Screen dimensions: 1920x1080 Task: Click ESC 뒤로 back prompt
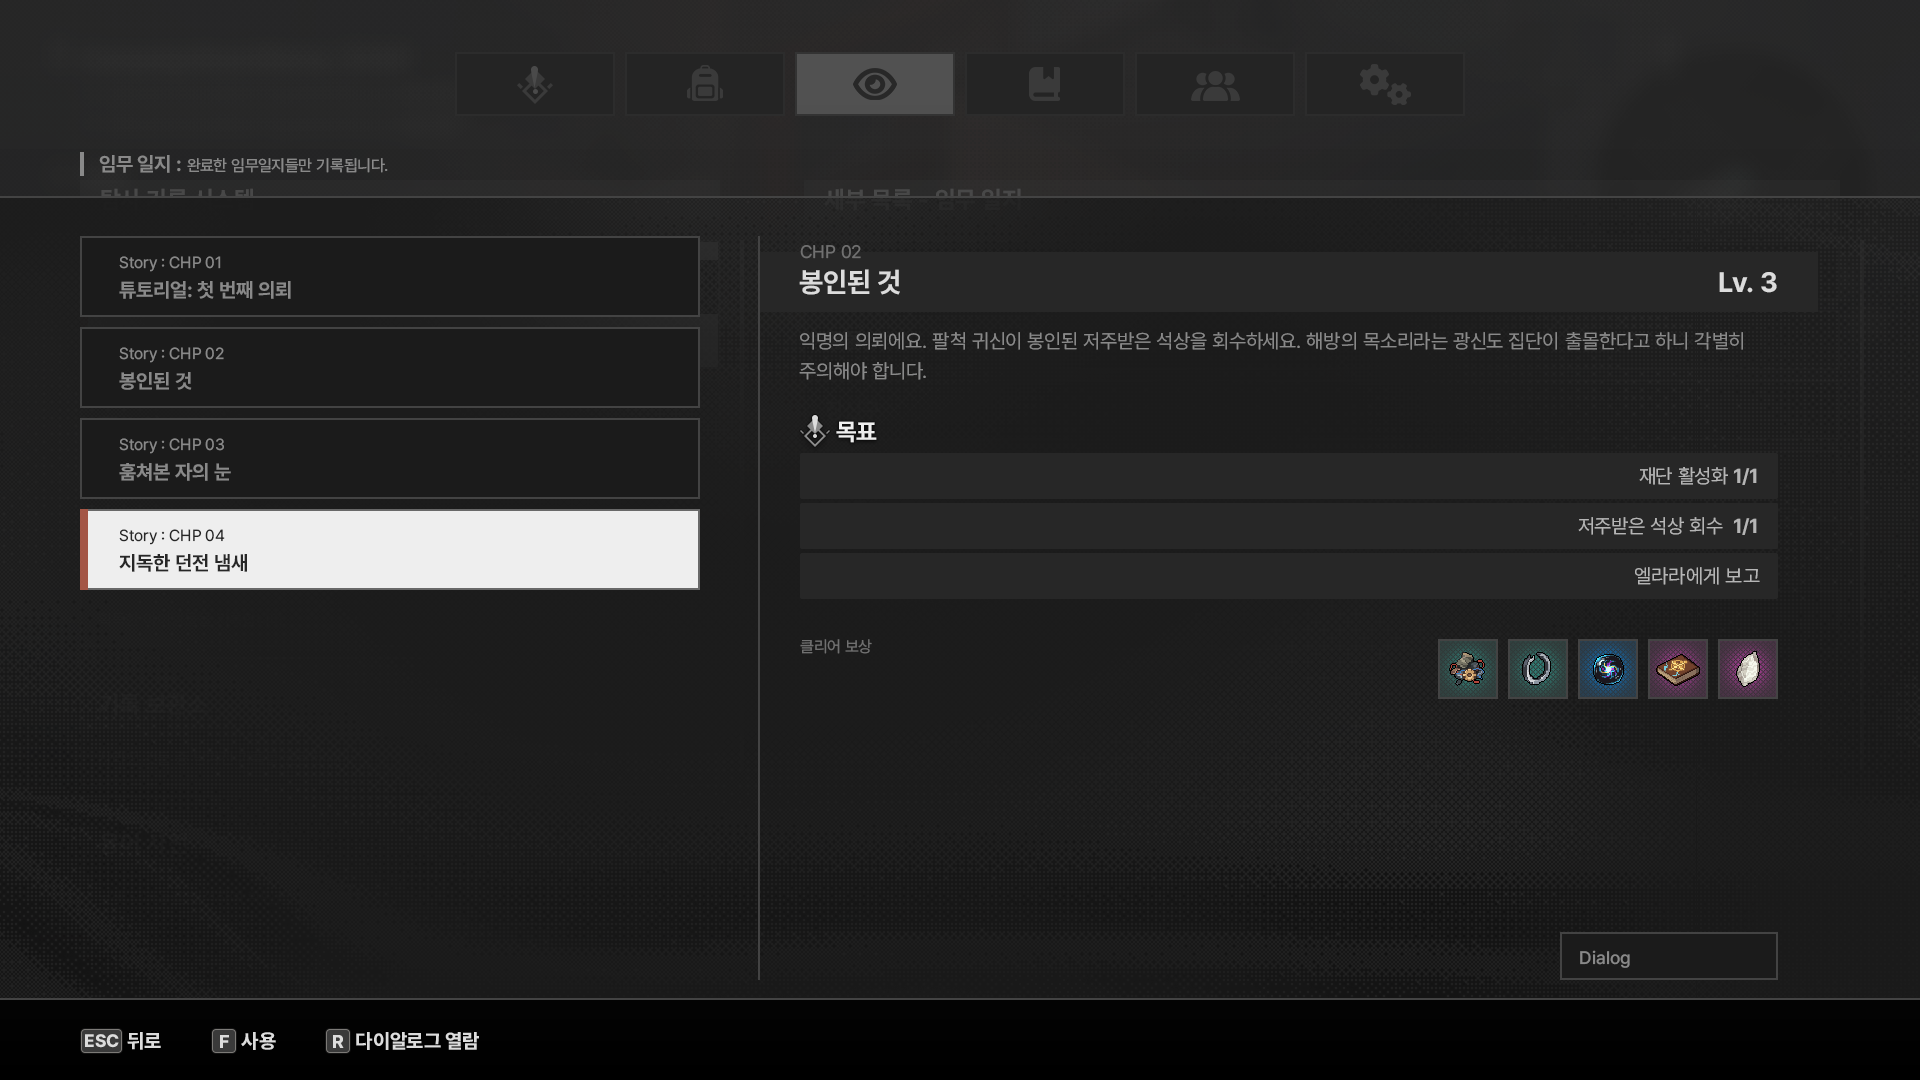pyautogui.click(x=121, y=1041)
